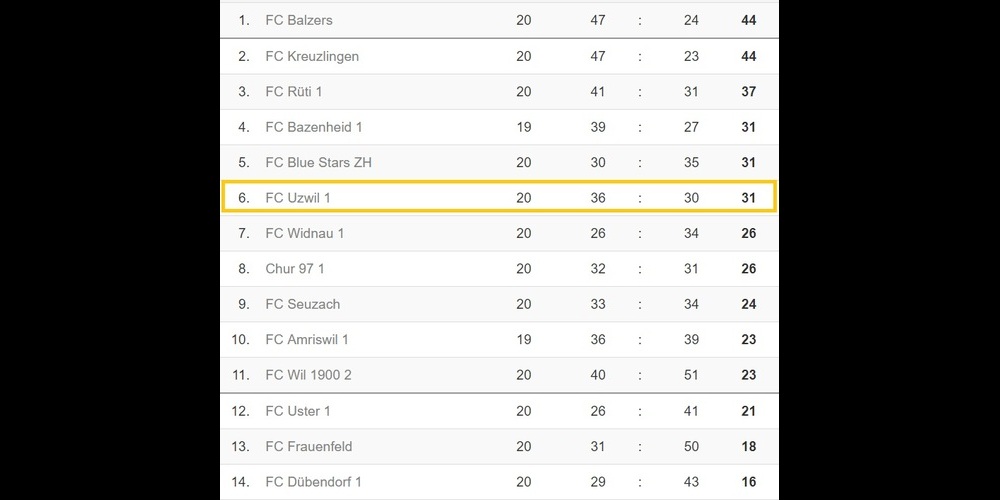Click FC Wil 1900 2's goals conceded value 51
Image resolution: width=1000 pixels, height=500 pixels.
pos(691,375)
